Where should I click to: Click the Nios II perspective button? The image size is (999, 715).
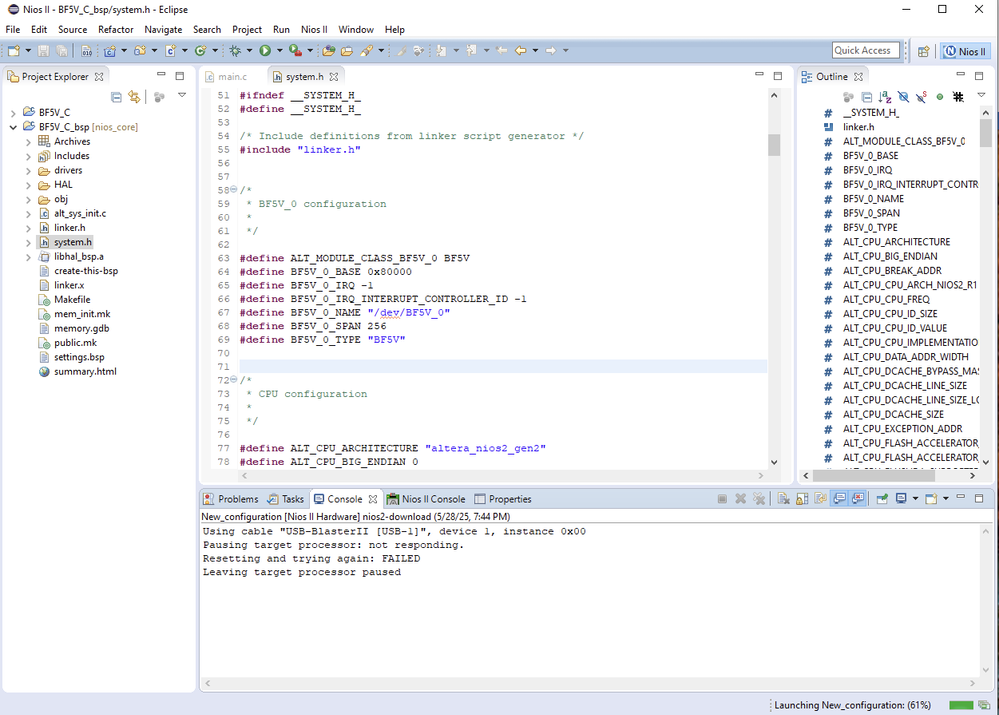pyautogui.click(x=965, y=51)
